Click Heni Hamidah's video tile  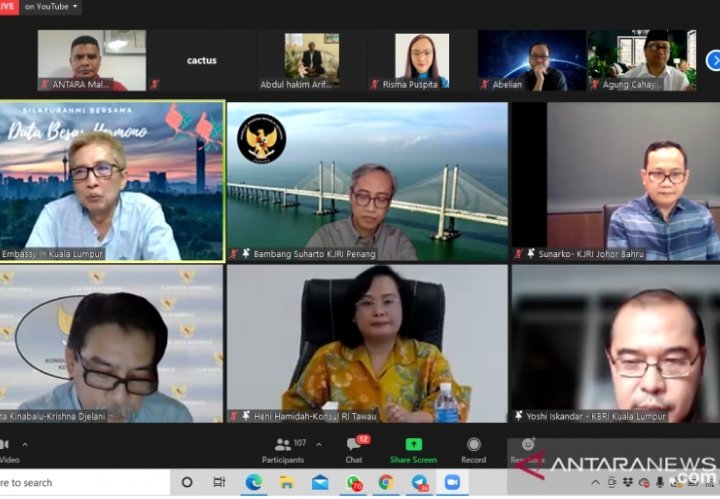pos(367,343)
